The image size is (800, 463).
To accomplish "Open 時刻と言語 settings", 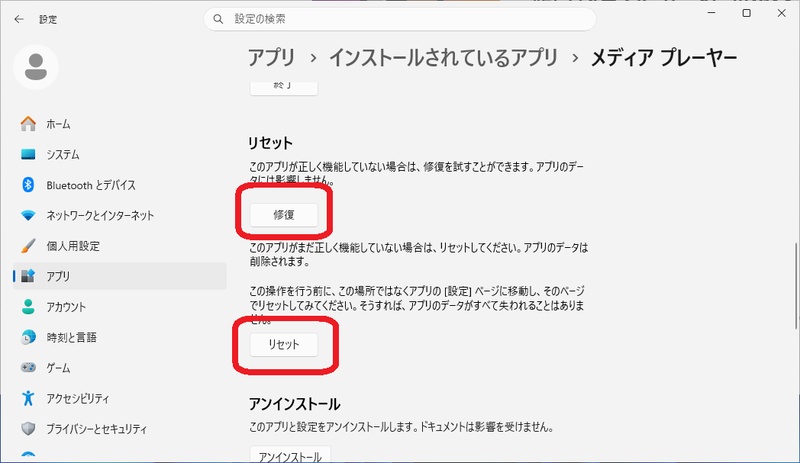I will (x=119, y=337).
